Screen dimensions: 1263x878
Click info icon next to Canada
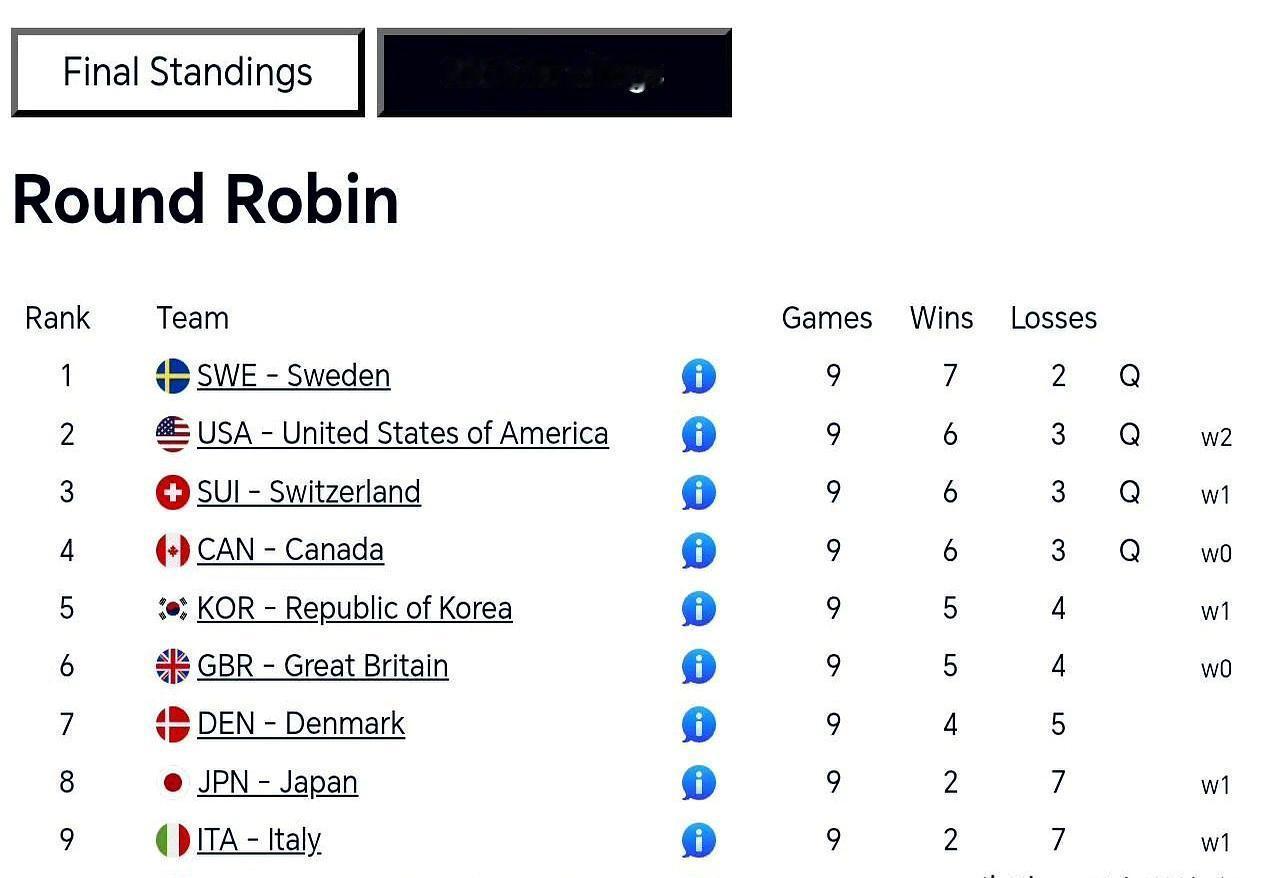point(699,551)
